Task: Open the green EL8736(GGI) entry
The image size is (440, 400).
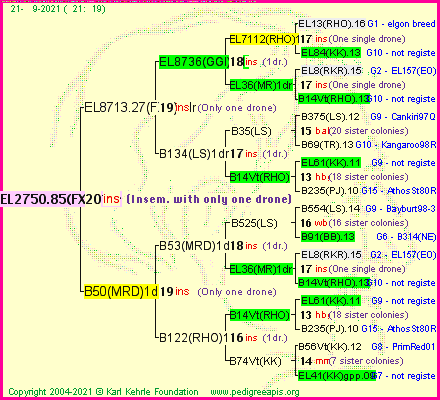Action: click(x=194, y=62)
